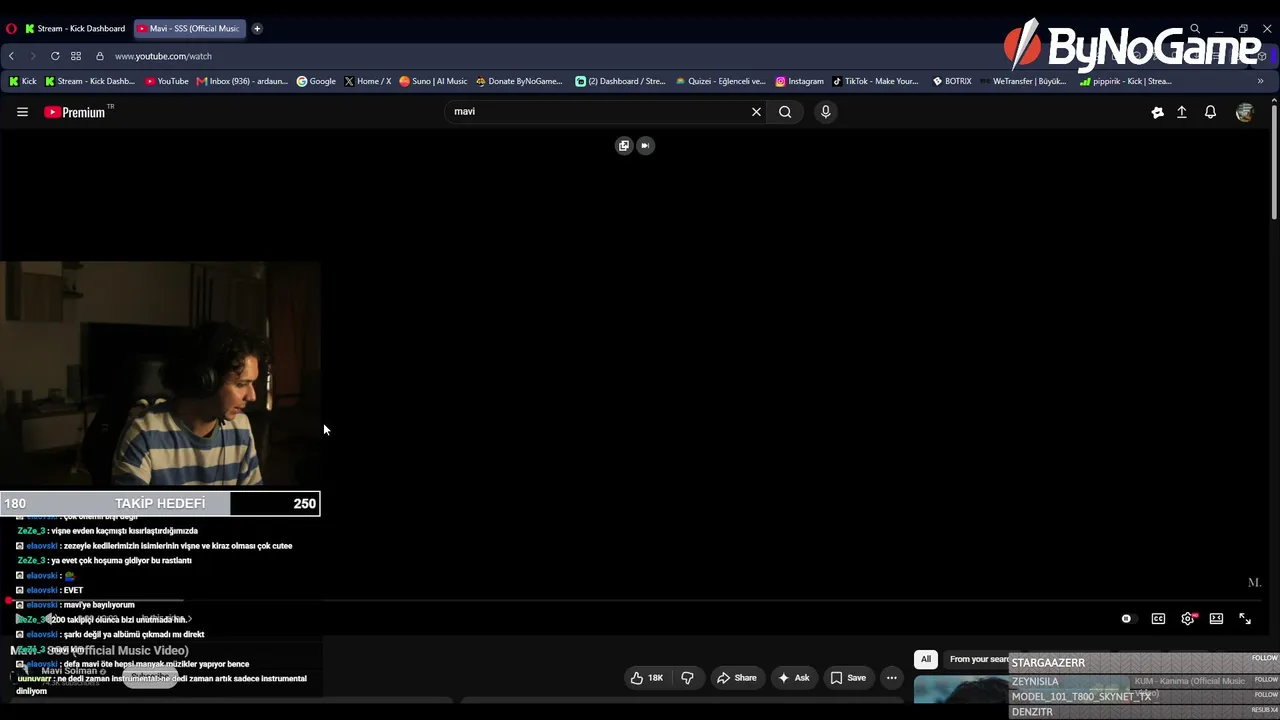Expand the hidden bookmarks overflow chevron
This screenshot has height=720, width=1280.
point(1260,82)
